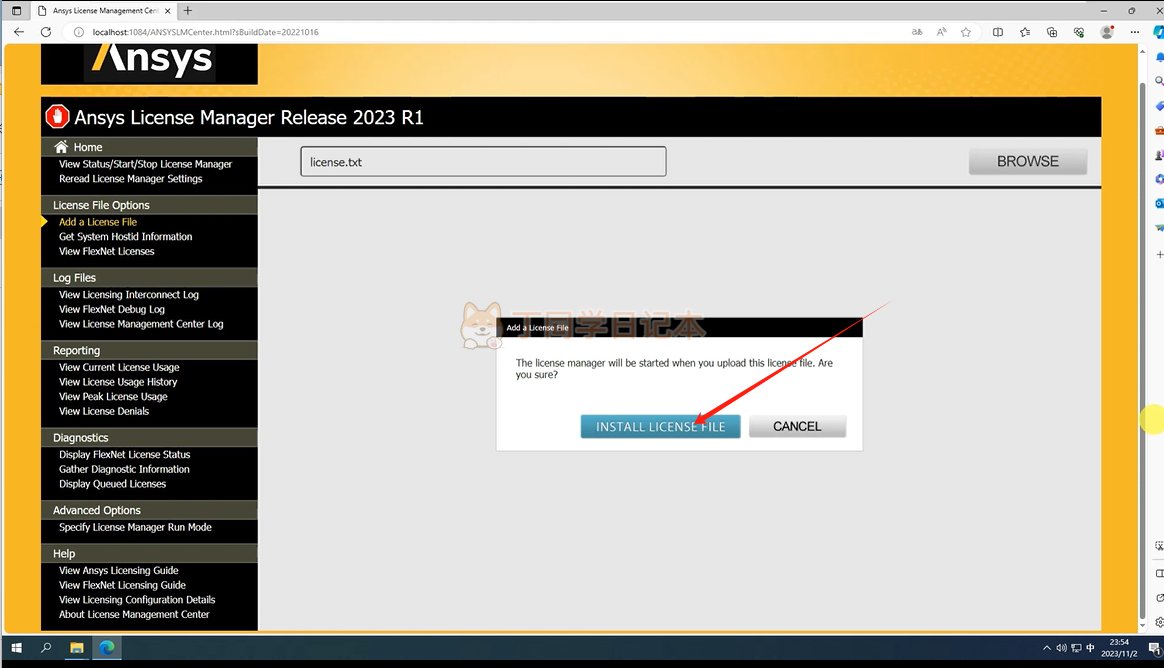Click the Ansys logo banner
The image size is (1164, 668).
(x=149, y=63)
